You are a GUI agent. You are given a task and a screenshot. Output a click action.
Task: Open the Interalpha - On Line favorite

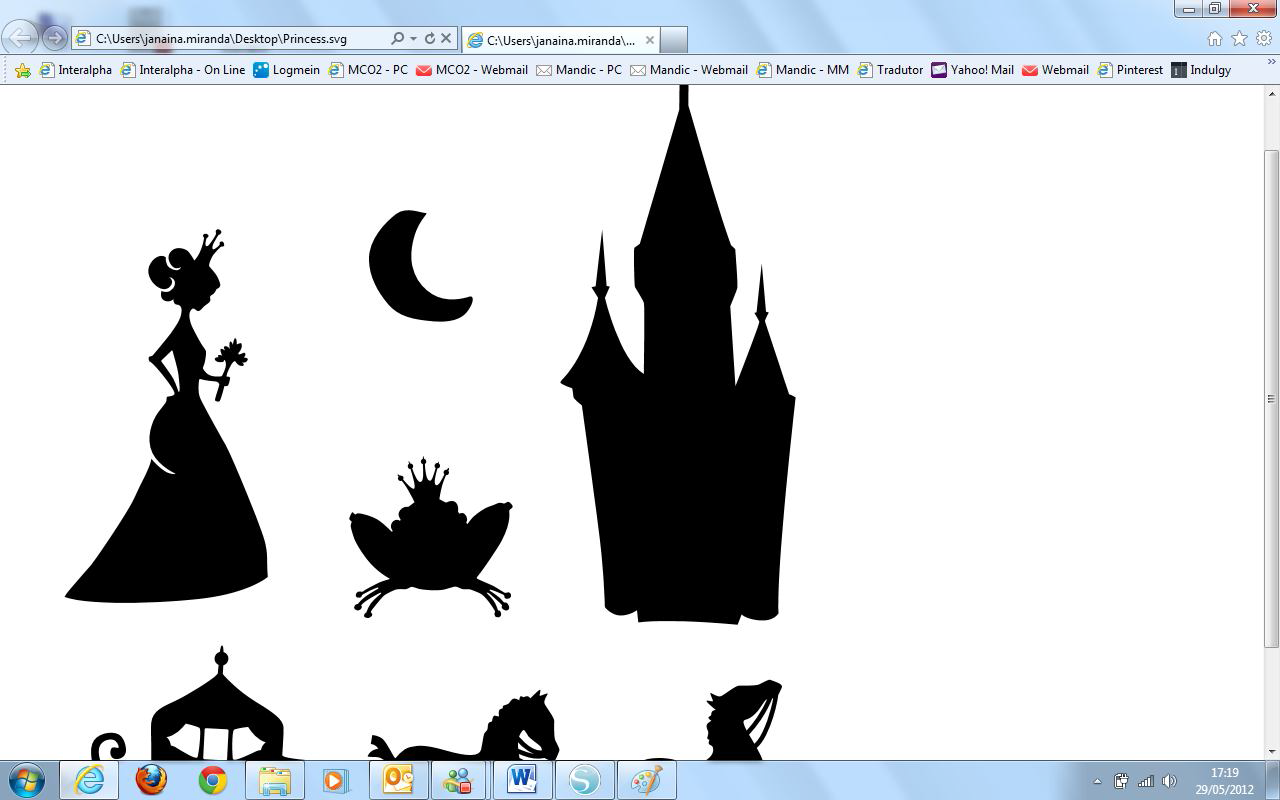coord(182,70)
